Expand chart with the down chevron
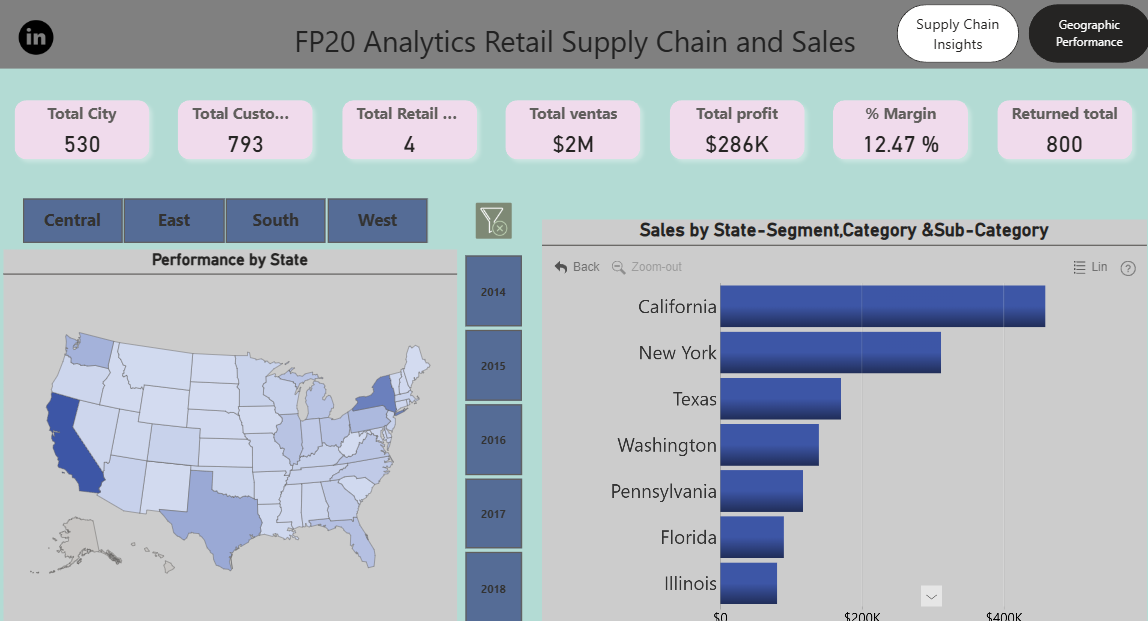This screenshot has height=621, width=1148. click(x=931, y=596)
